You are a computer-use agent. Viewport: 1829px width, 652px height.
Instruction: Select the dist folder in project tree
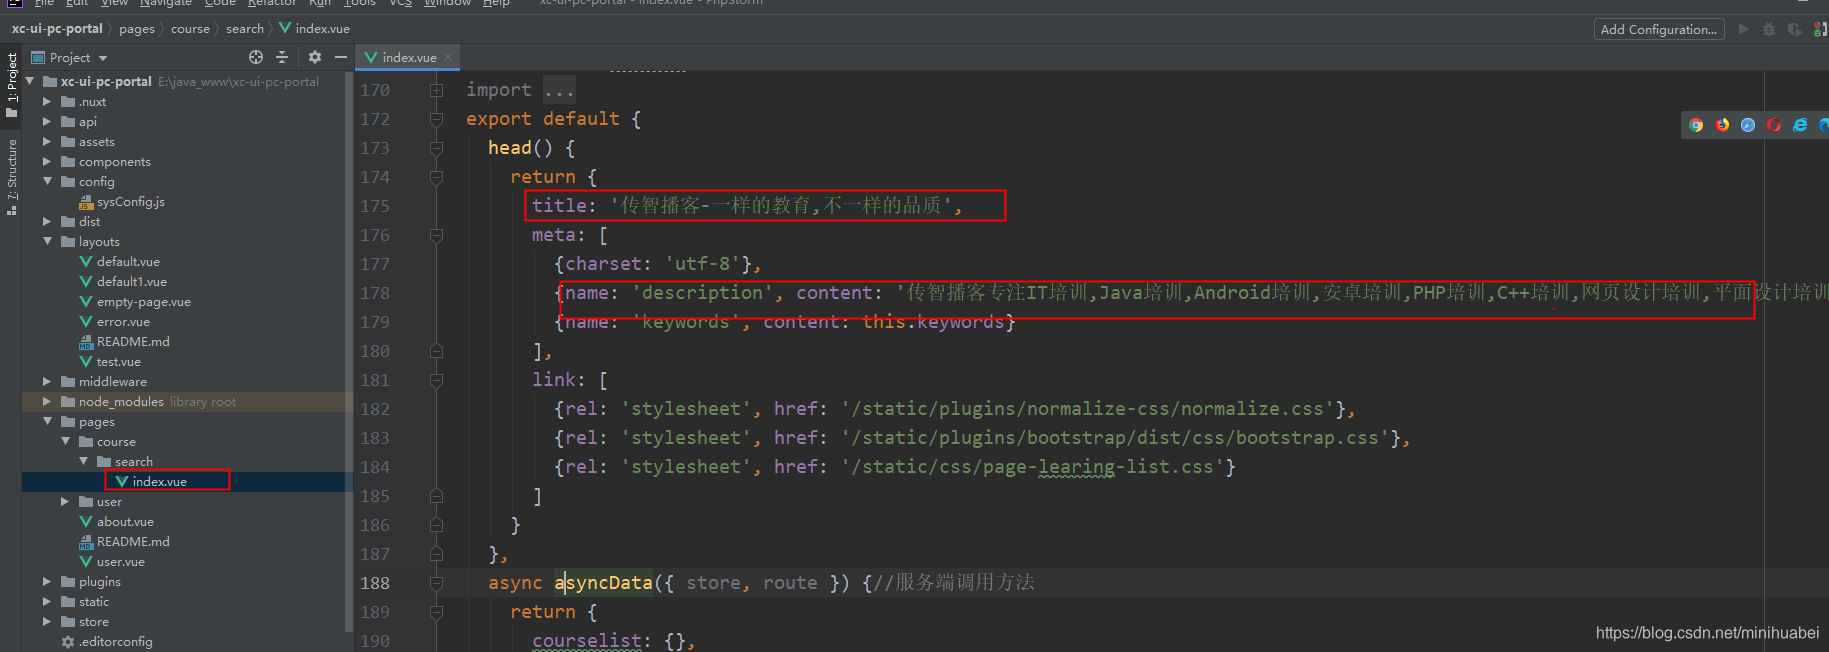(x=81, y=221)
